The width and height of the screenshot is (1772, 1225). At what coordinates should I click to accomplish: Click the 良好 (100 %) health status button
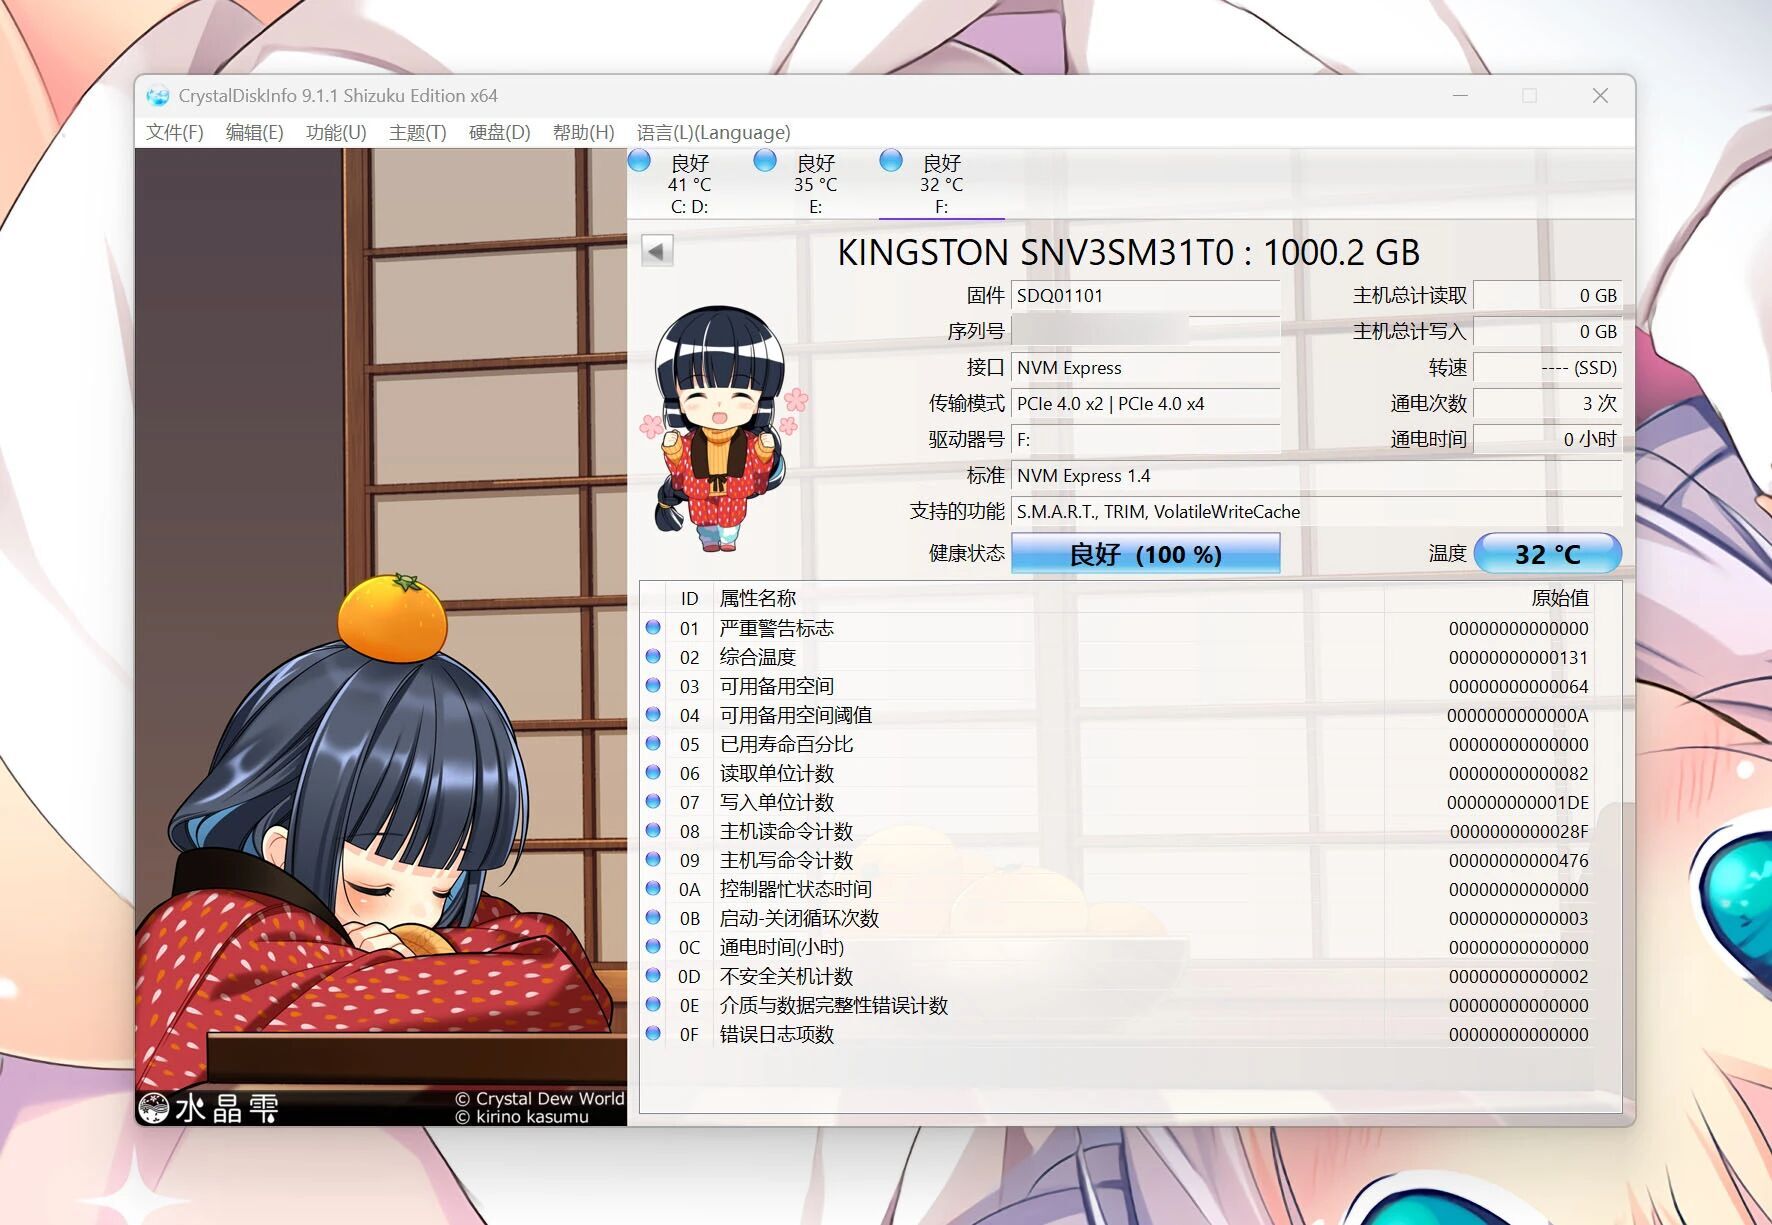coord(1146,554)
